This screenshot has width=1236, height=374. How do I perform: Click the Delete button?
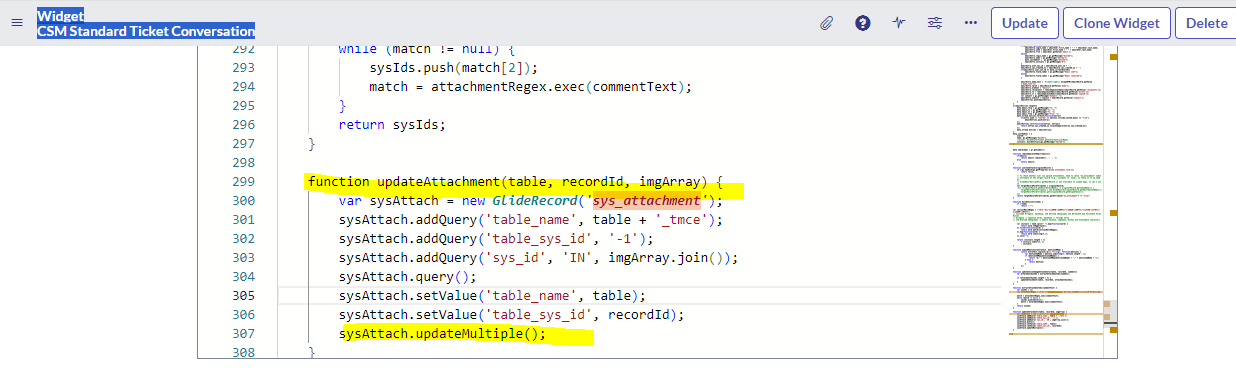pos(1206,23)
